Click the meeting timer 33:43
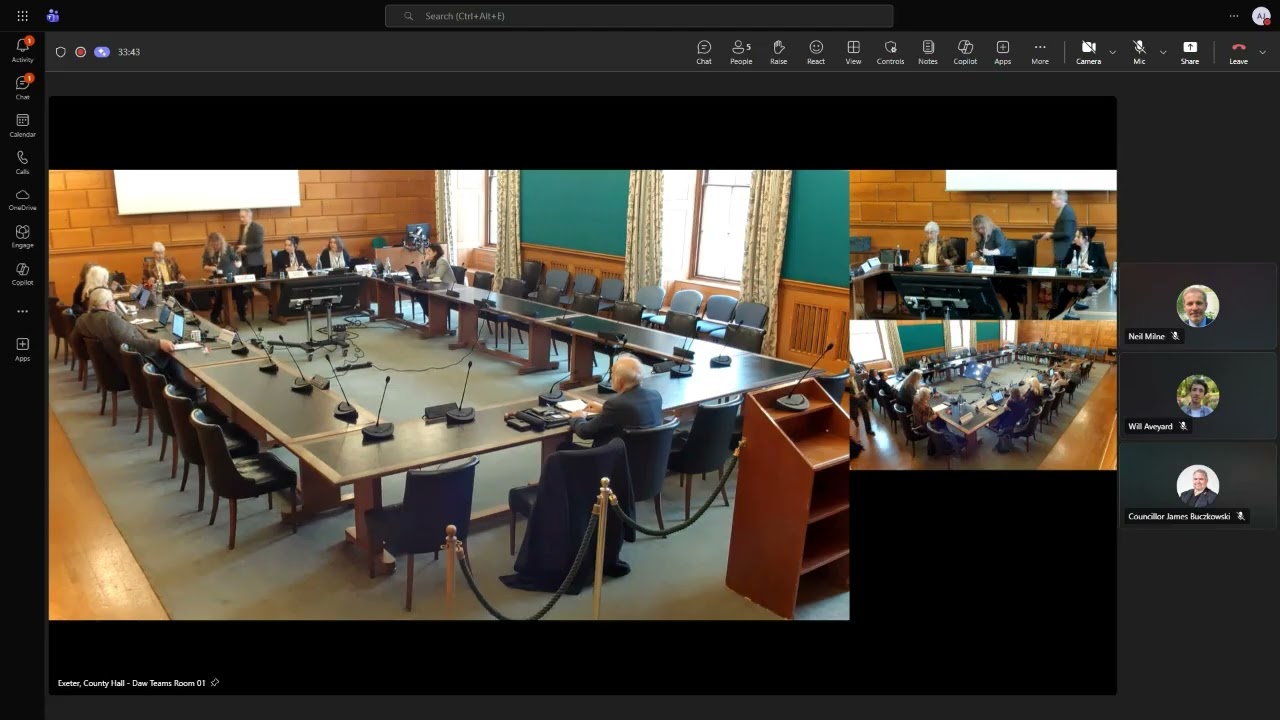The width and height of the screenshot is (1280, 720). [129, 52]
